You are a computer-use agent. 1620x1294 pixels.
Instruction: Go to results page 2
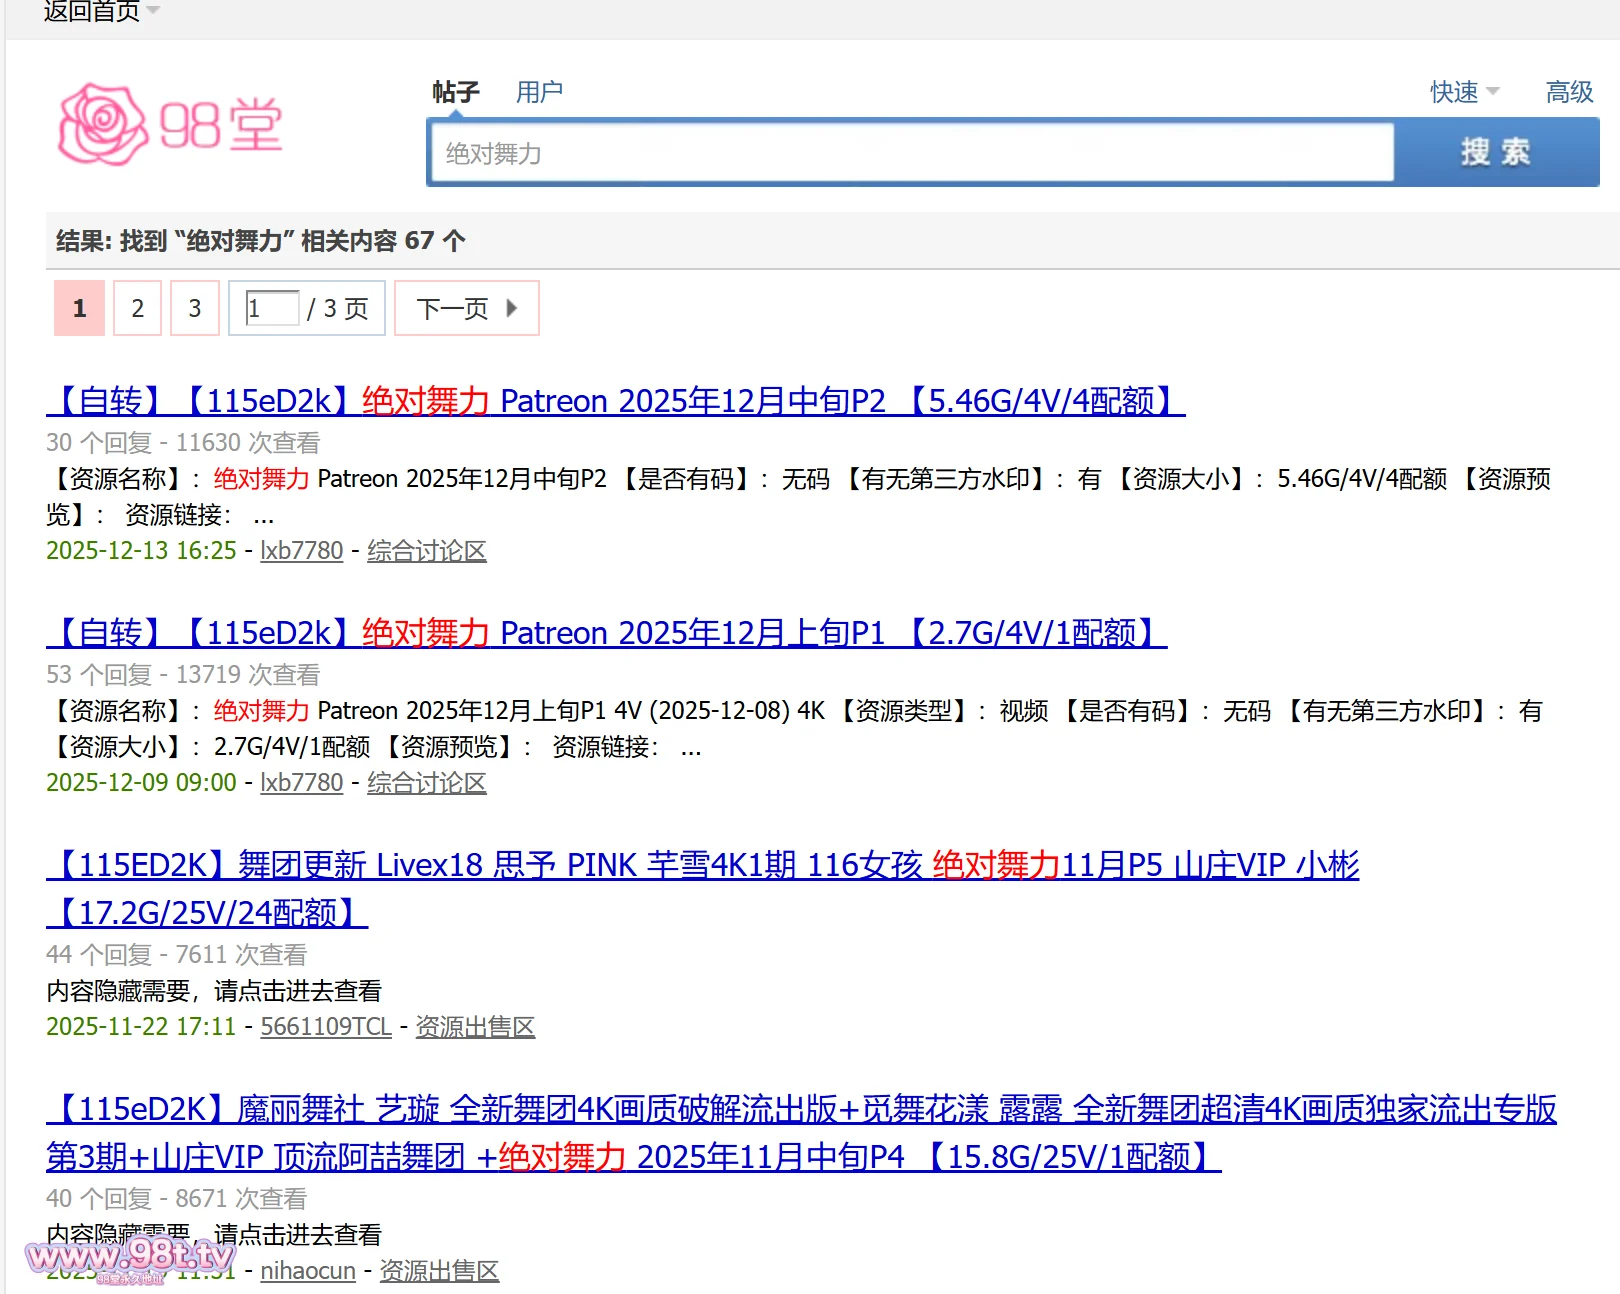pyautogui.click(x=138, y=308)
